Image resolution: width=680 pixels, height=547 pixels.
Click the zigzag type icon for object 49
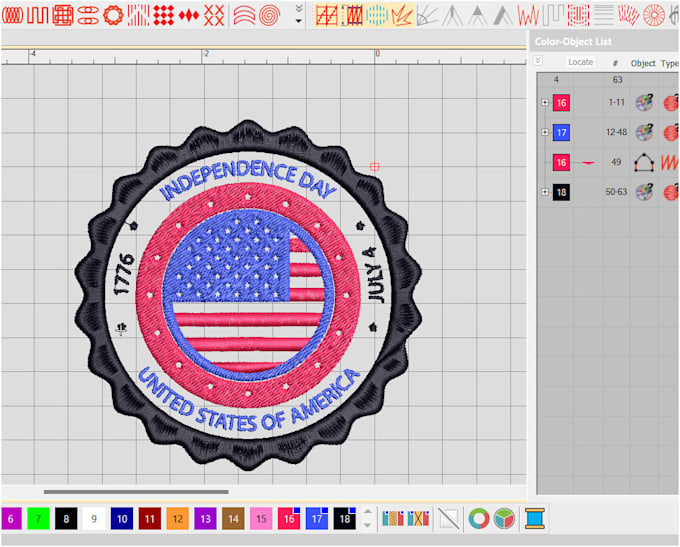click(x=670, y=162)
